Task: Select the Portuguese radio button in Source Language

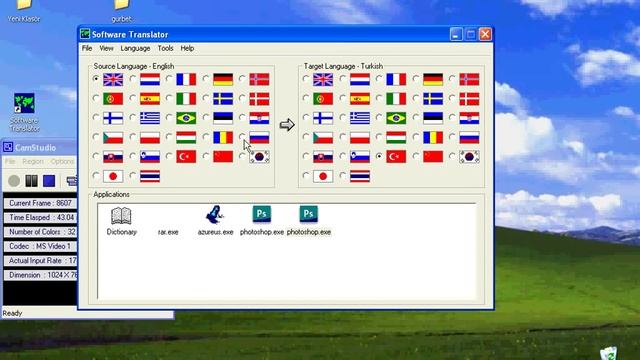Action: pos(96,98)
